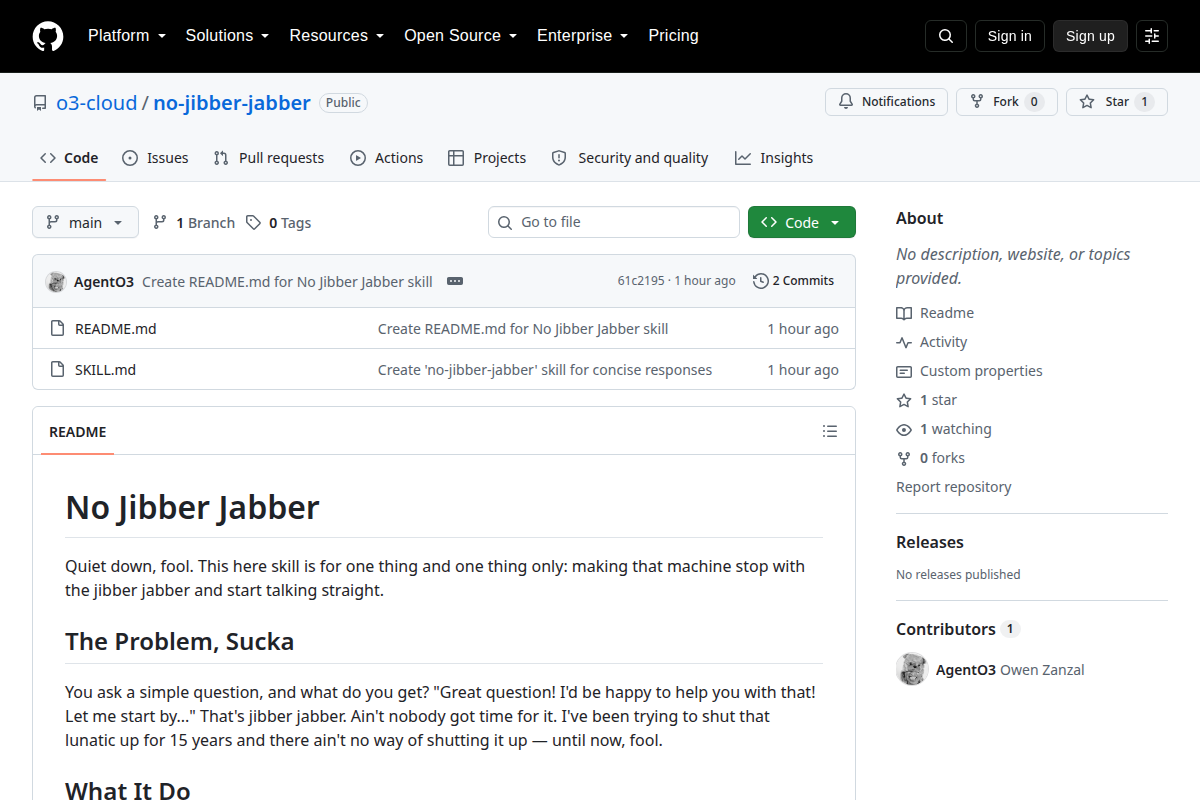Click the search magnifier icon
The image size is (1200, 800).
pyautogui.click(x=946, y=36)
